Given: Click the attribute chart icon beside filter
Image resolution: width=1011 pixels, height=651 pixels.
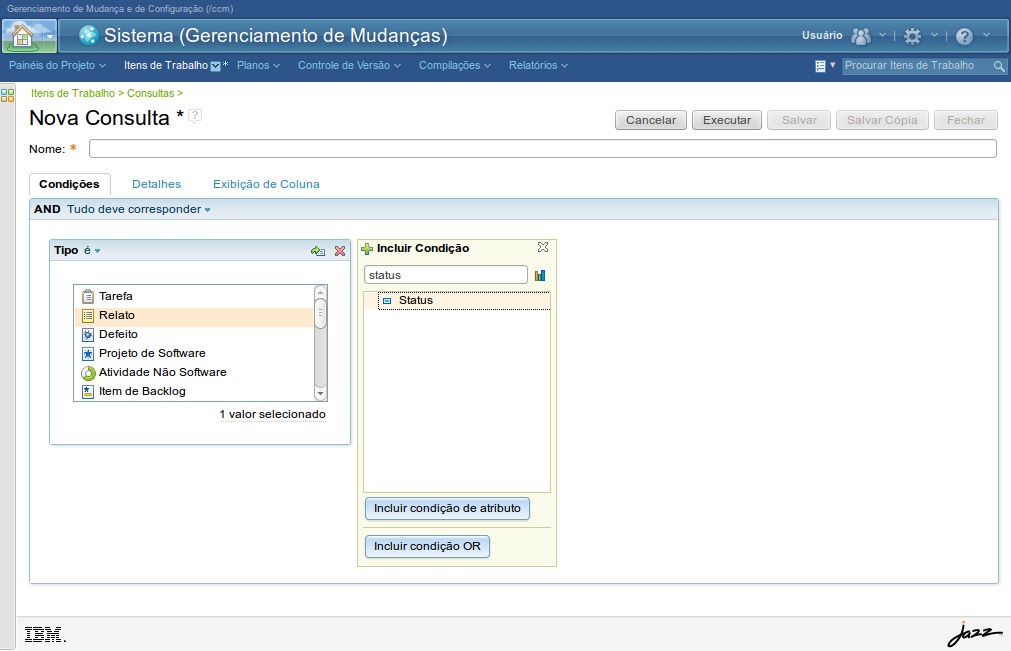Looking at the screenshot, I should [540, 275].
